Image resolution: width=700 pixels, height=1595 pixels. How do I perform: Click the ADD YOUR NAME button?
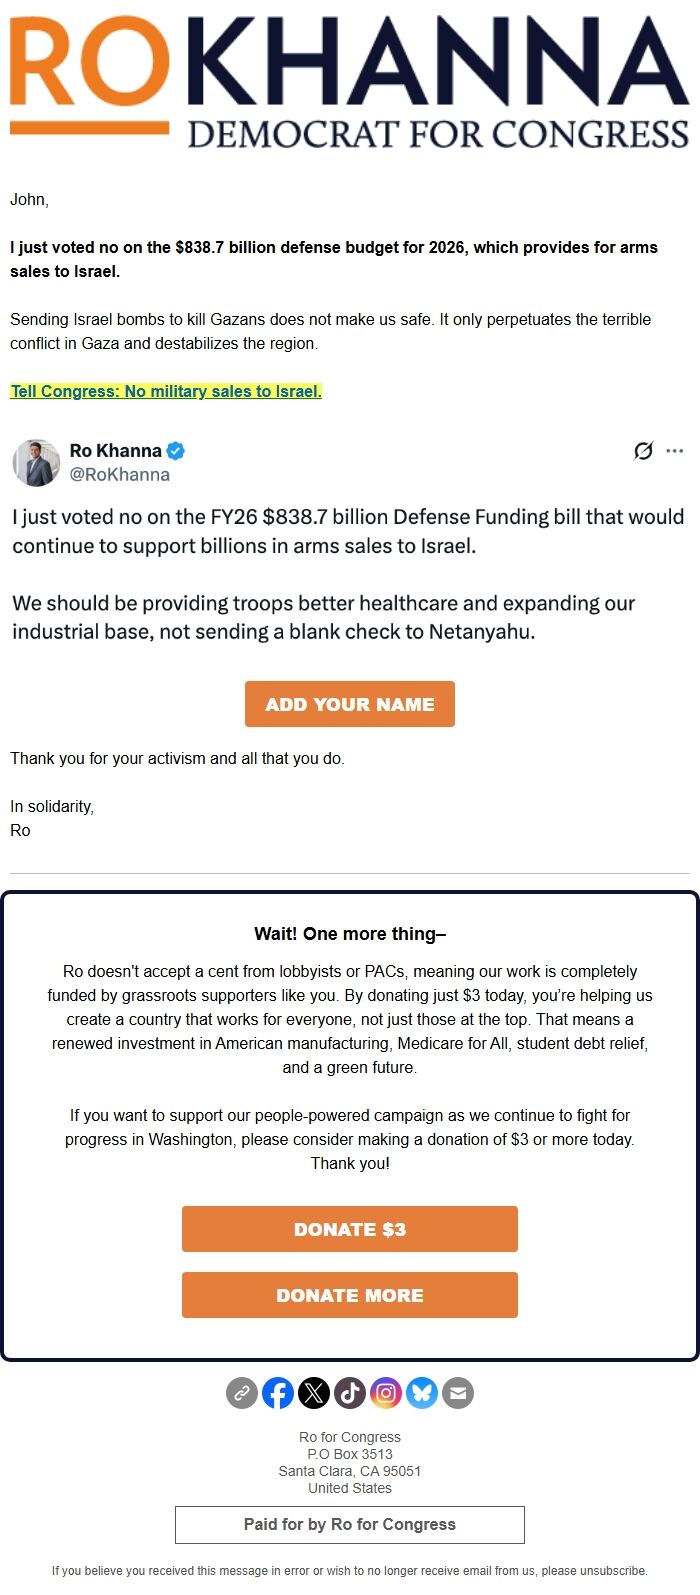[349, 704]
